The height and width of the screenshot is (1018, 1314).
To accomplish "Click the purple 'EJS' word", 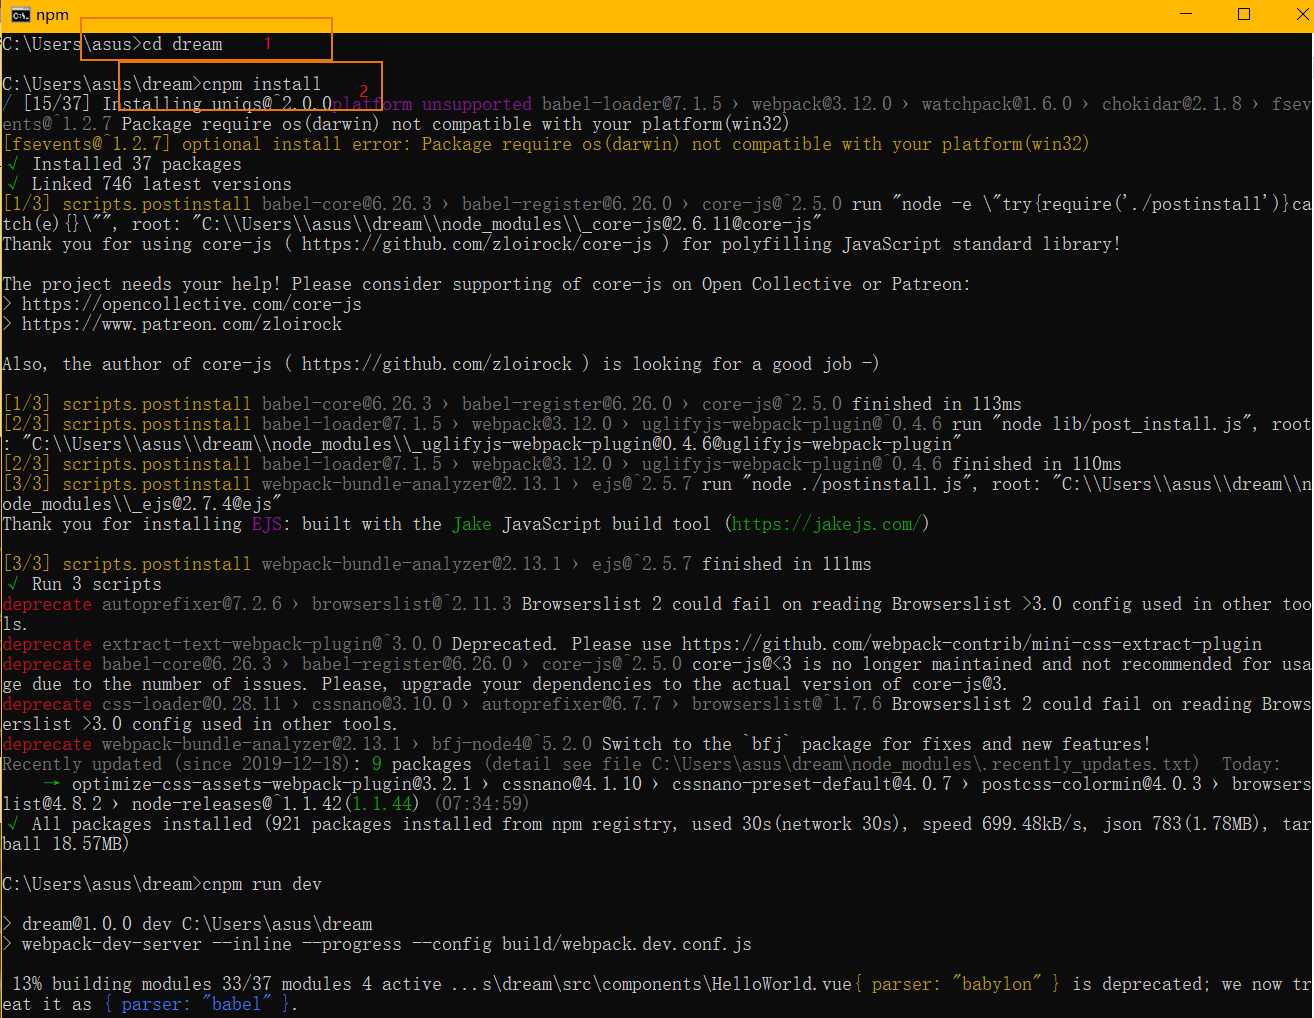I will [x=267, y=524].
